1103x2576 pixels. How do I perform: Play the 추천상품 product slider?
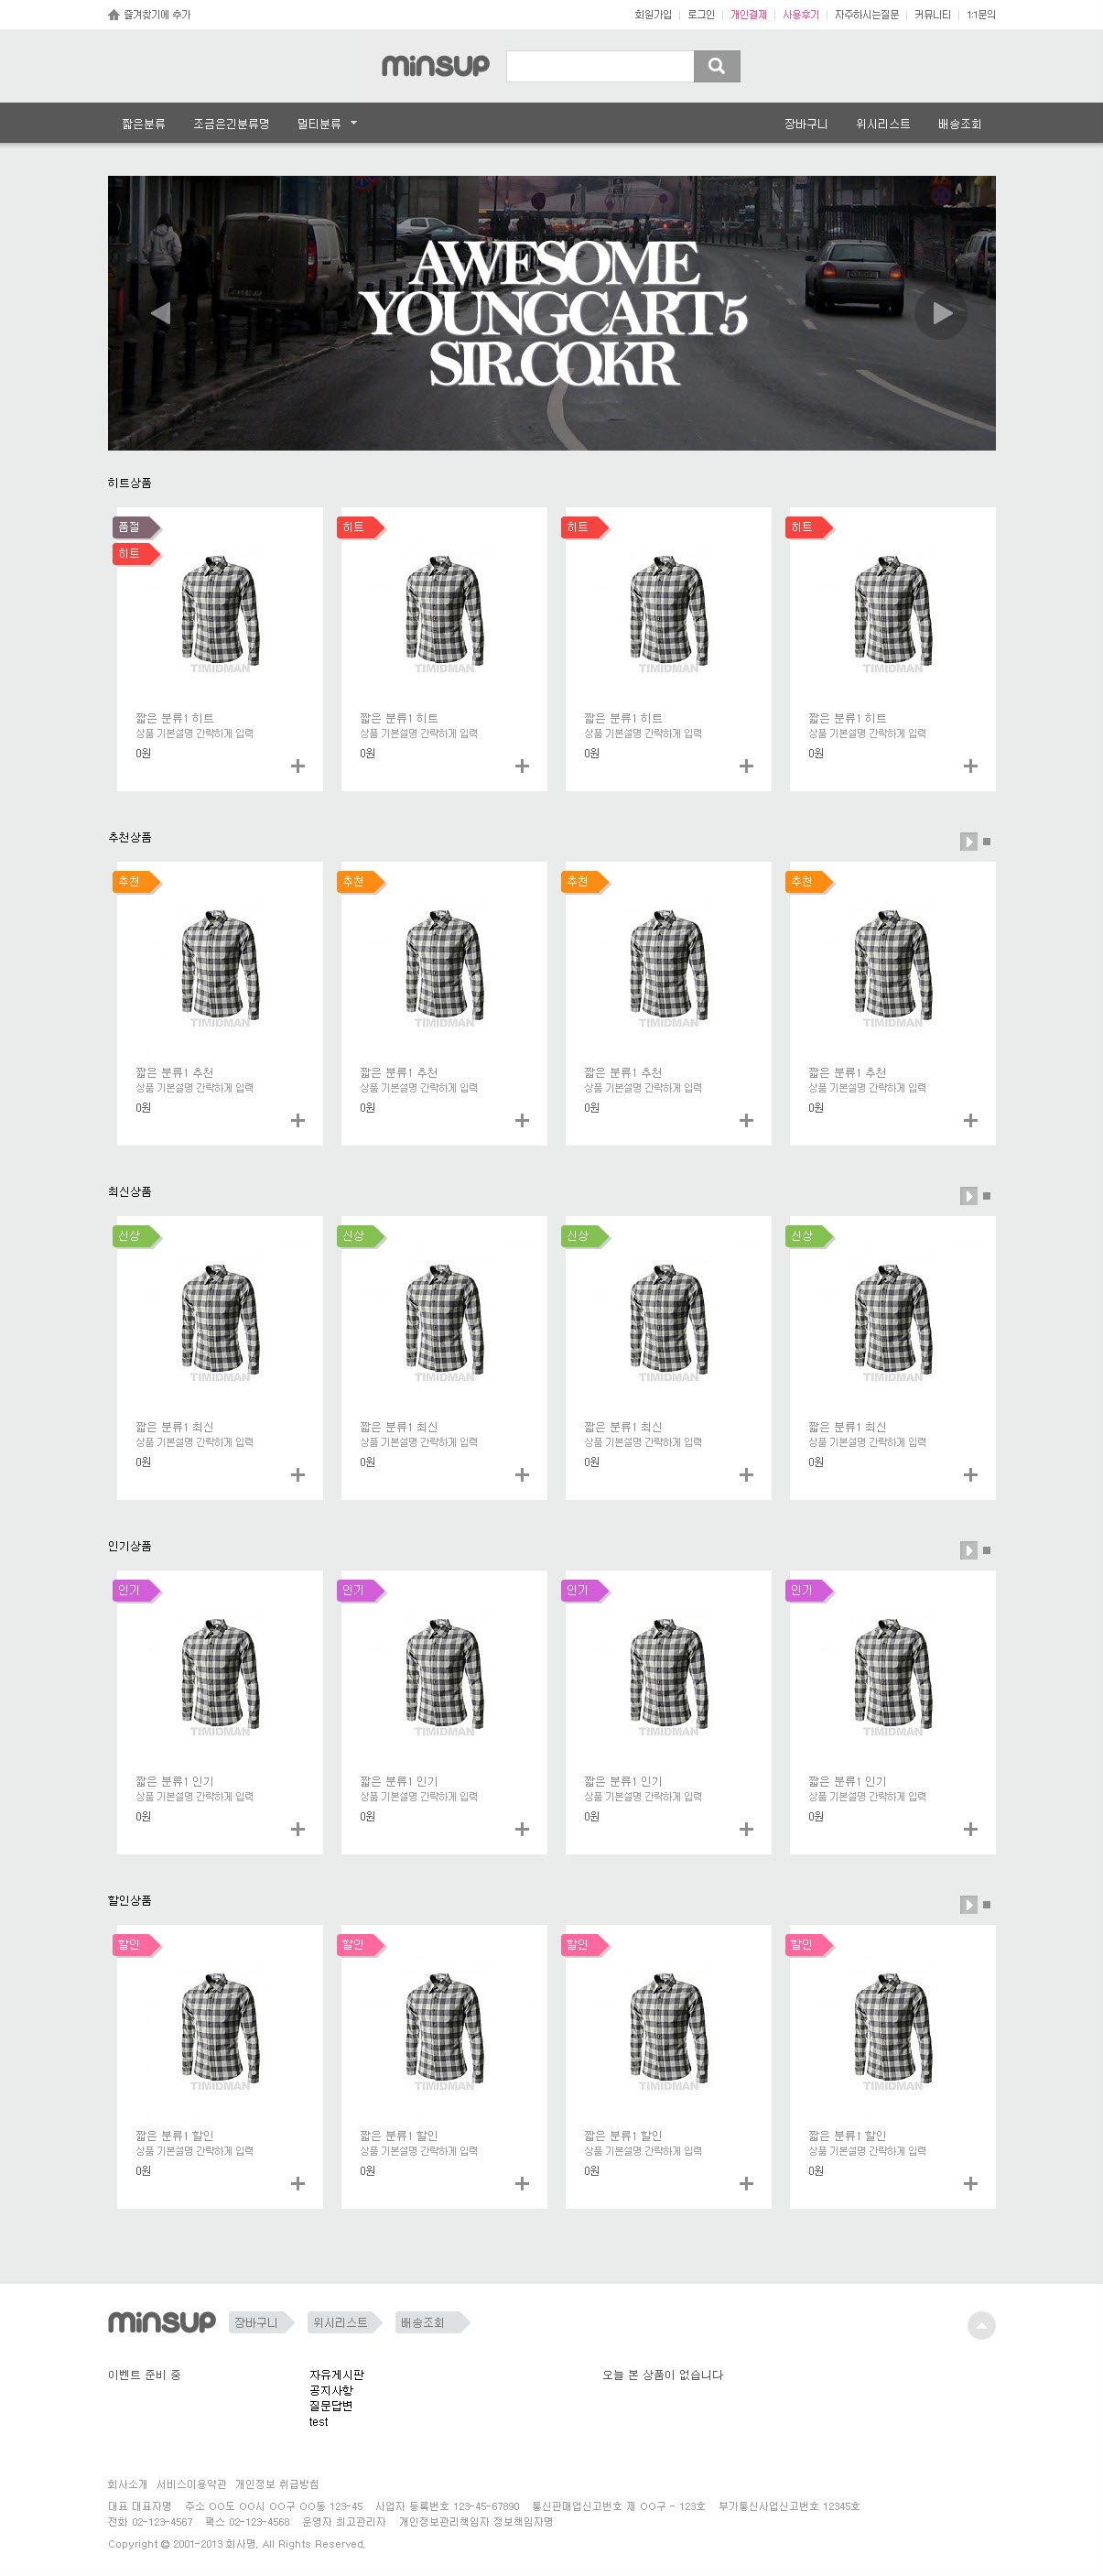pyautogui.click(x=968, y=841)
